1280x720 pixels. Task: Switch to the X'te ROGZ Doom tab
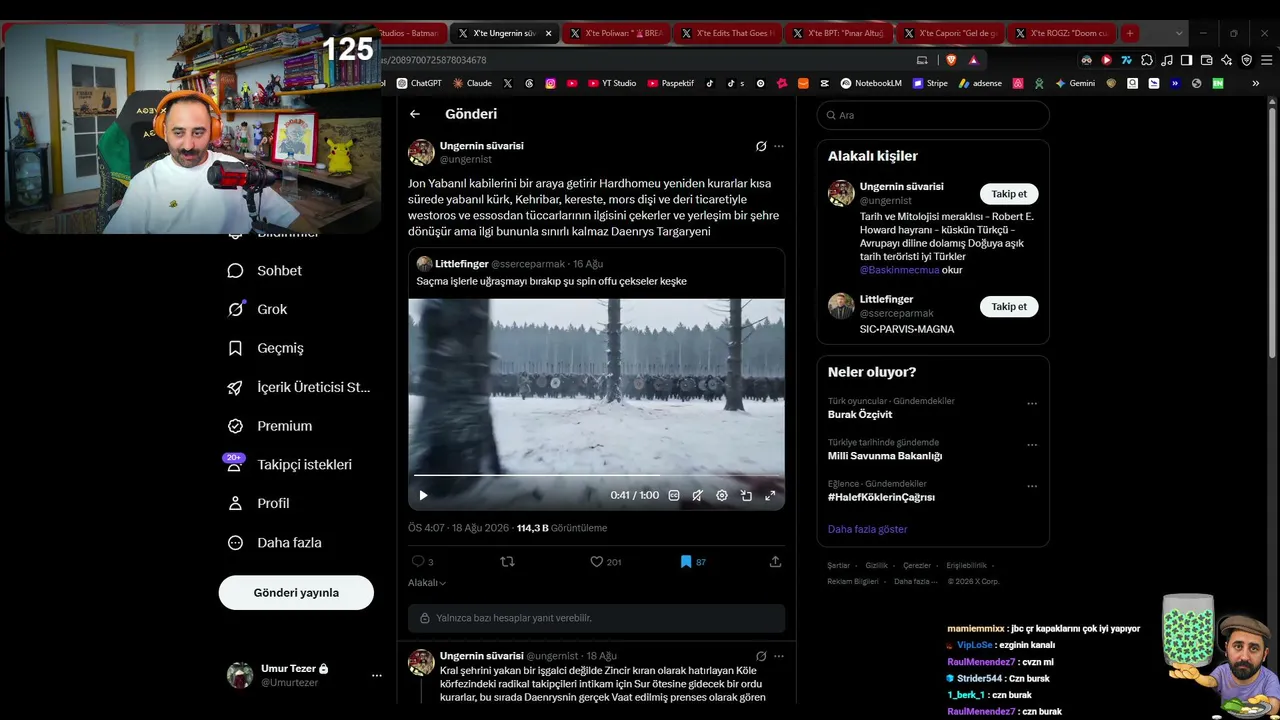pyautogui.click(x=1063, y=33)
